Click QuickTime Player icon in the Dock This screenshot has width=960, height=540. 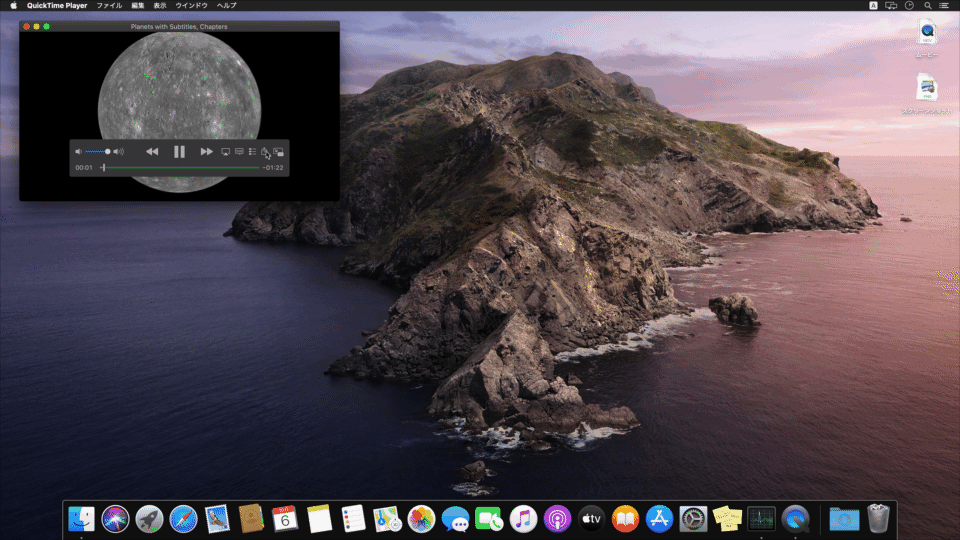(x=795, y=519)
